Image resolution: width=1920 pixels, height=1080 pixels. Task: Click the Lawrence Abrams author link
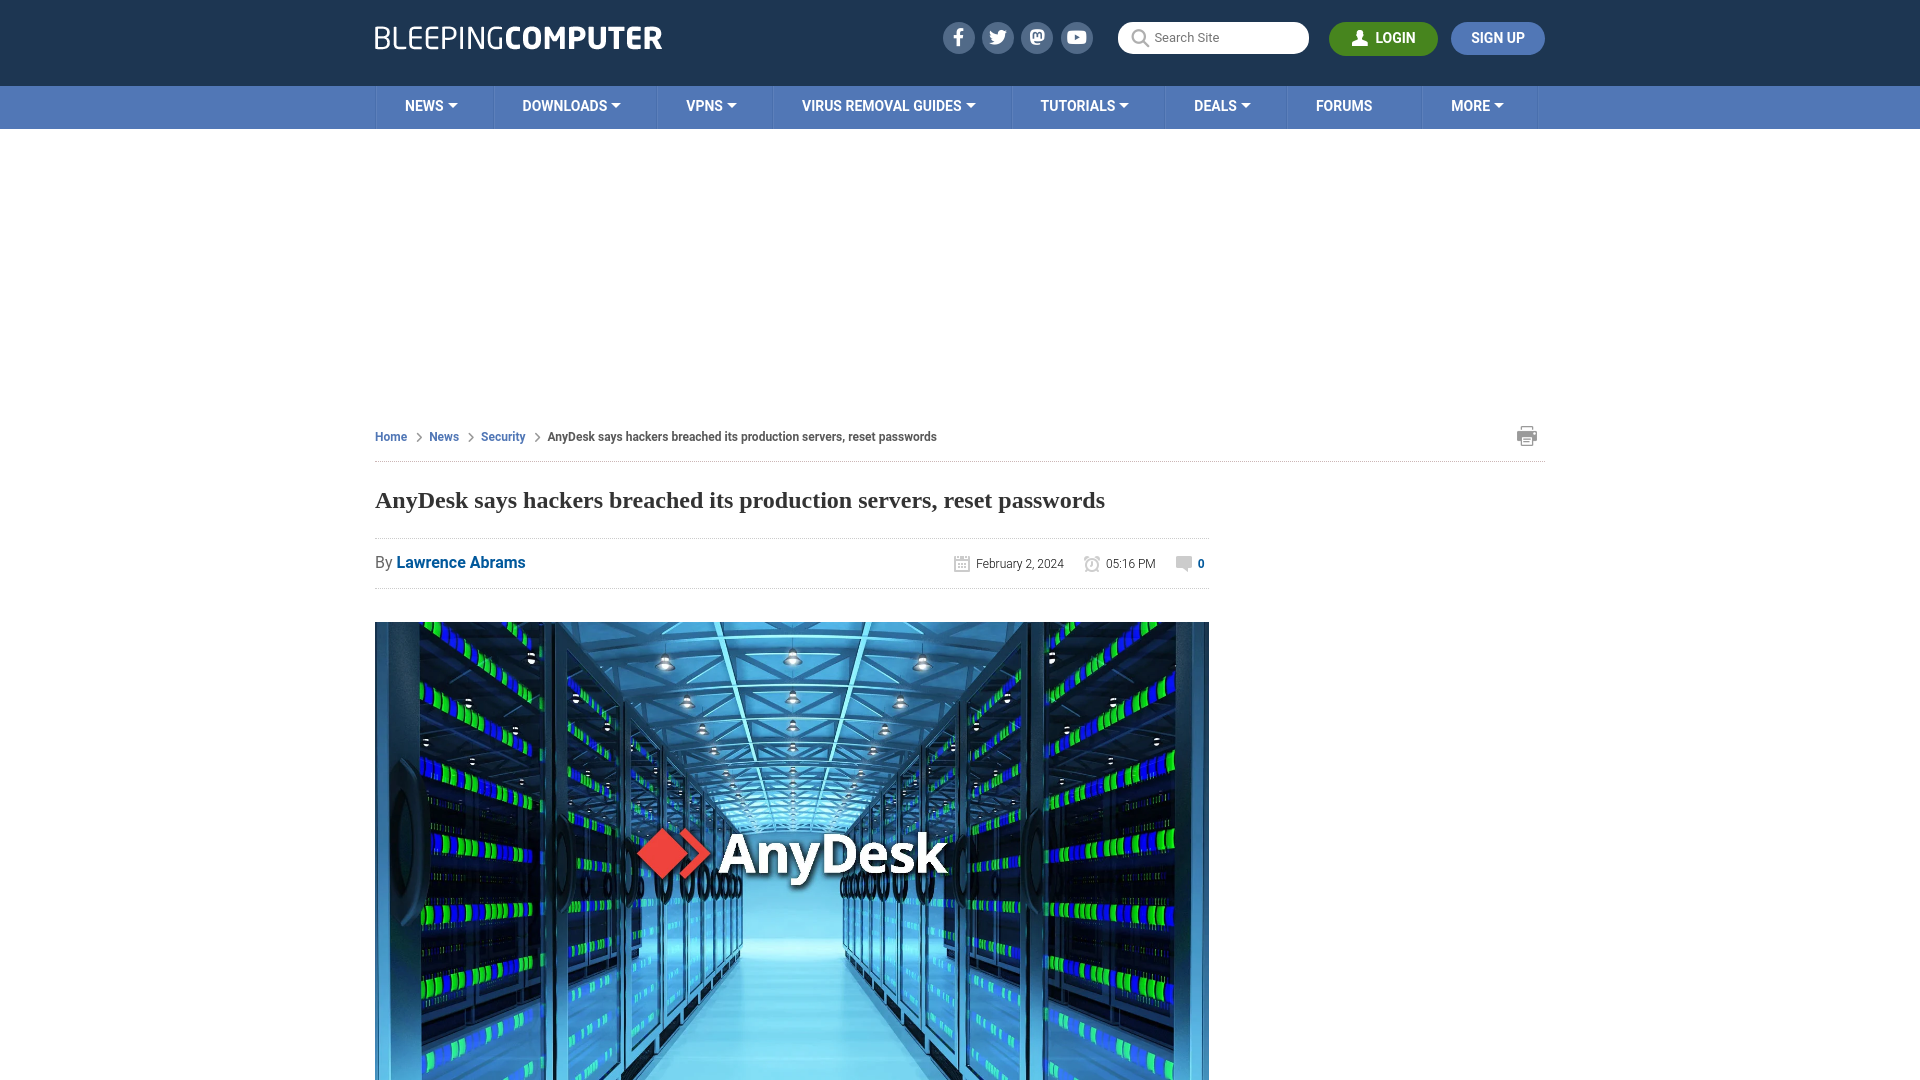point(460,562)
